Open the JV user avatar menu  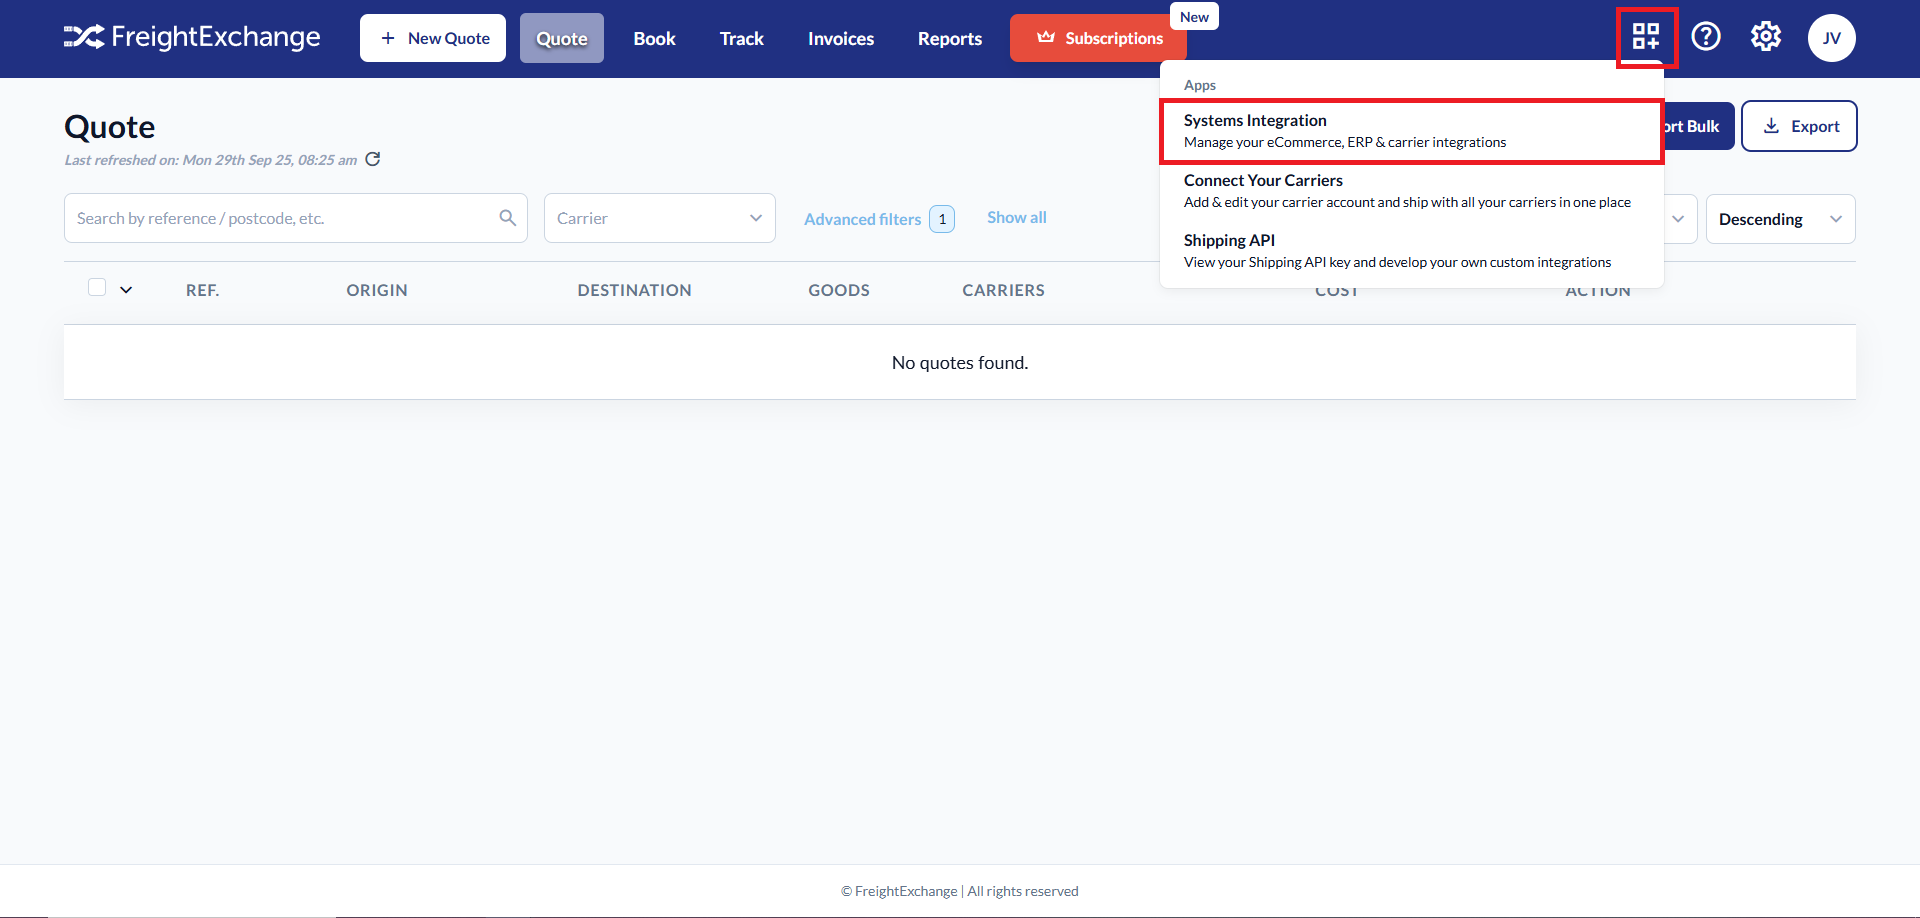pos(1831,38)
